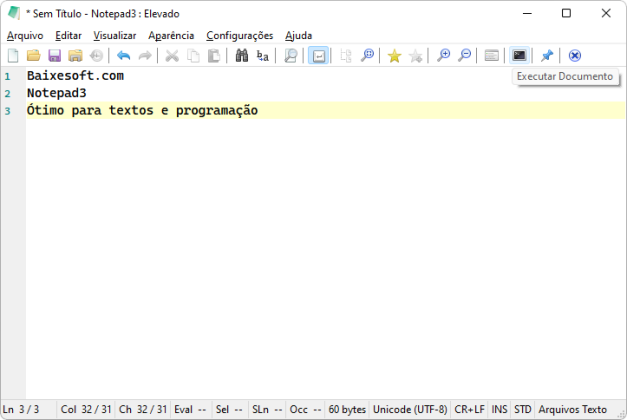Click the document magnifier icon after Replace
Image resolution: width=627 pixels, height=420 pixels.
[290, 56]
